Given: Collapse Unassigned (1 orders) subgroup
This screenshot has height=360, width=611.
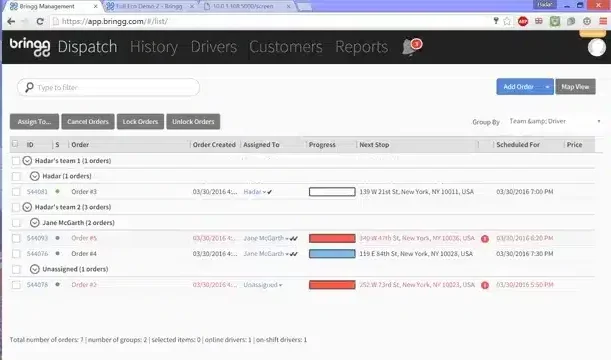Looking at the screenshot, I should [35, 269].
